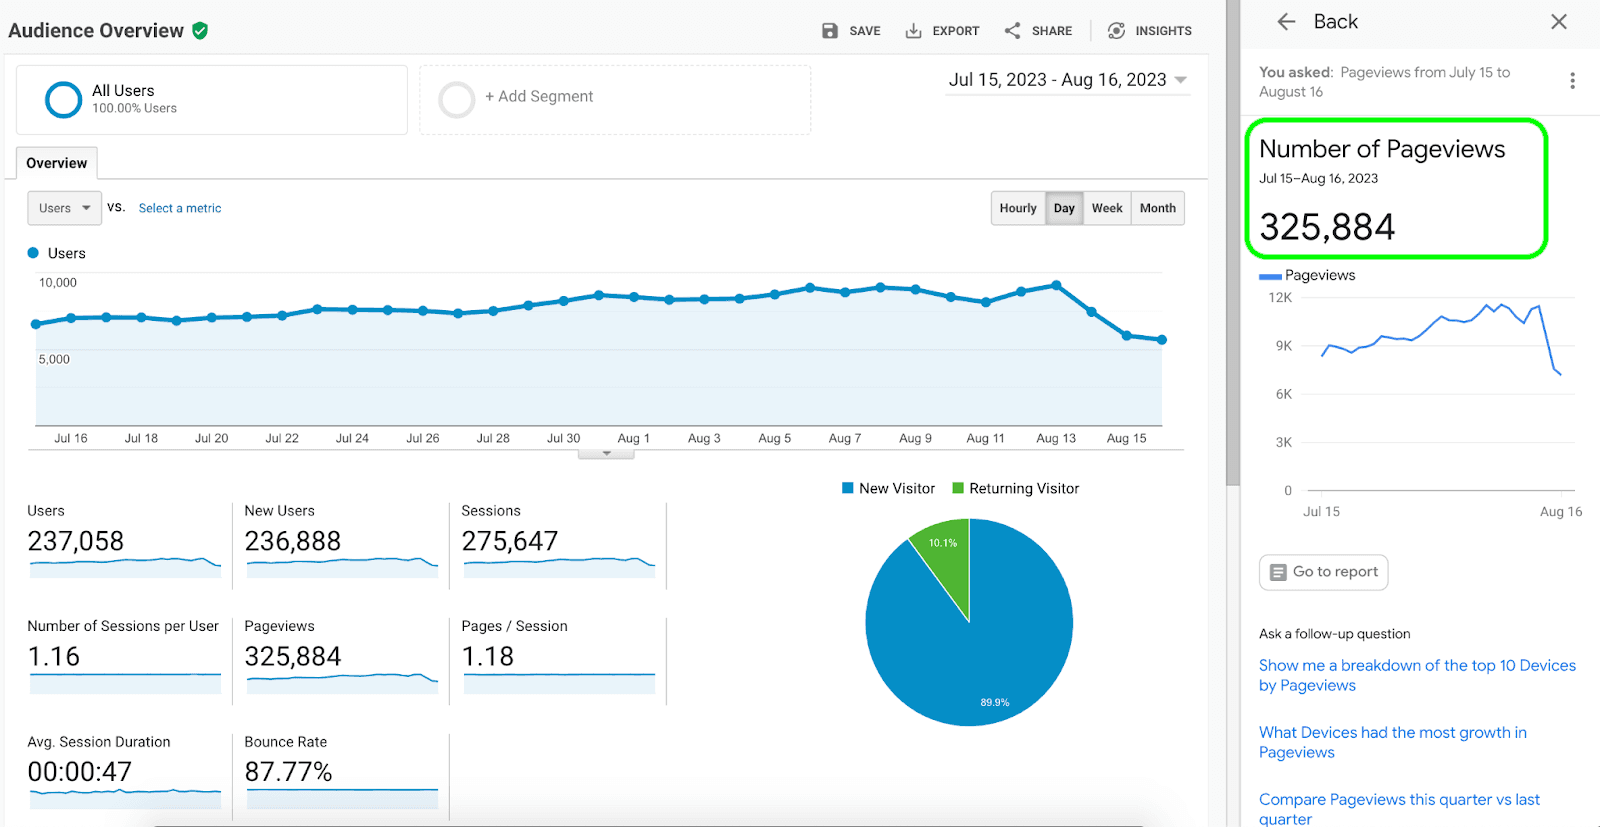Open Insights via its circular icon
This screenshot has height=827, width=1600.
pyautogui.click(x=1116, y=31)
